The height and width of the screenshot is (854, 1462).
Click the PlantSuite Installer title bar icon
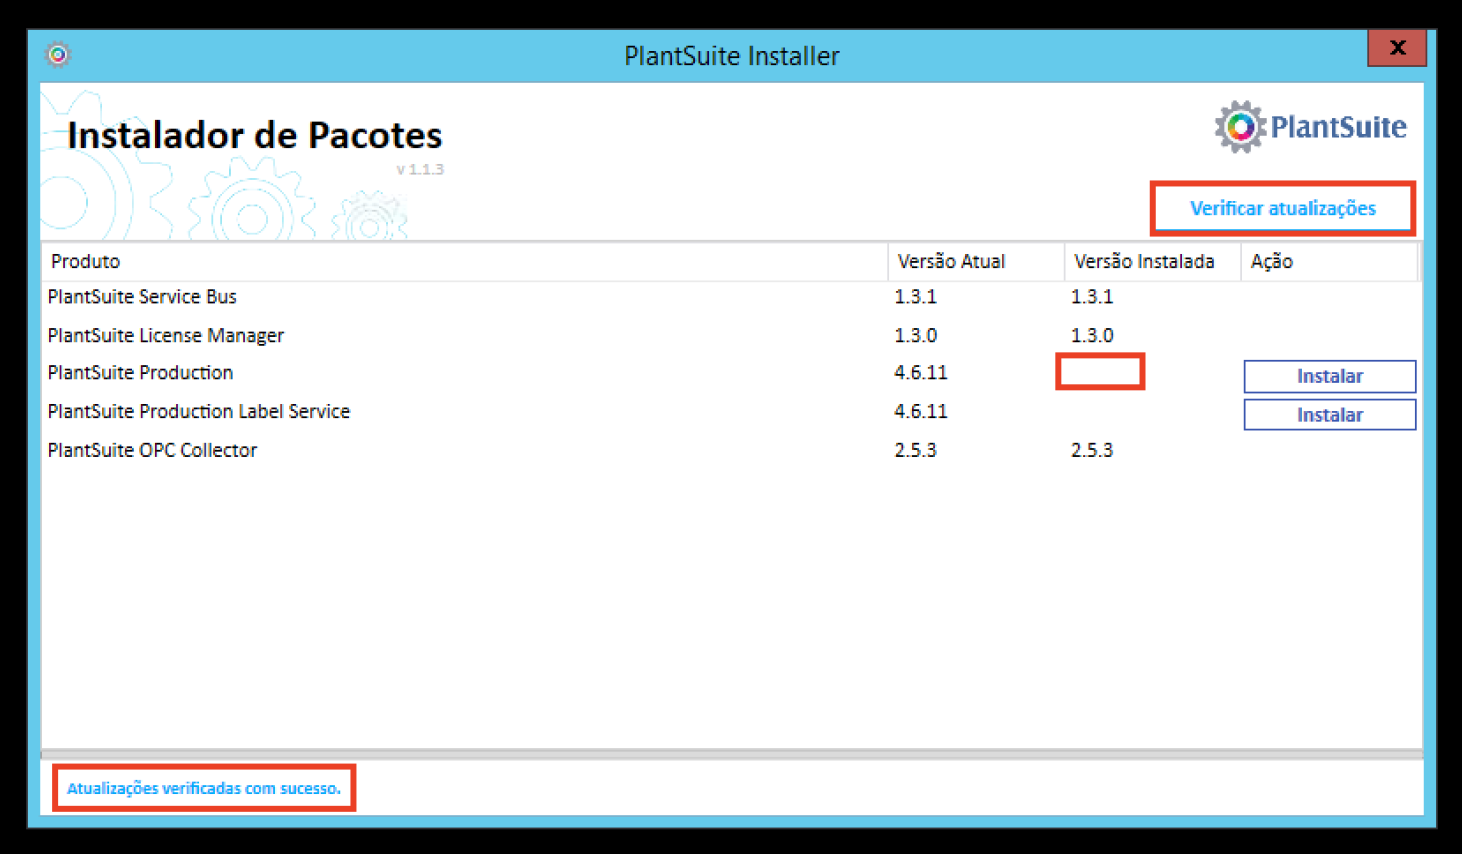click(58, 54)
